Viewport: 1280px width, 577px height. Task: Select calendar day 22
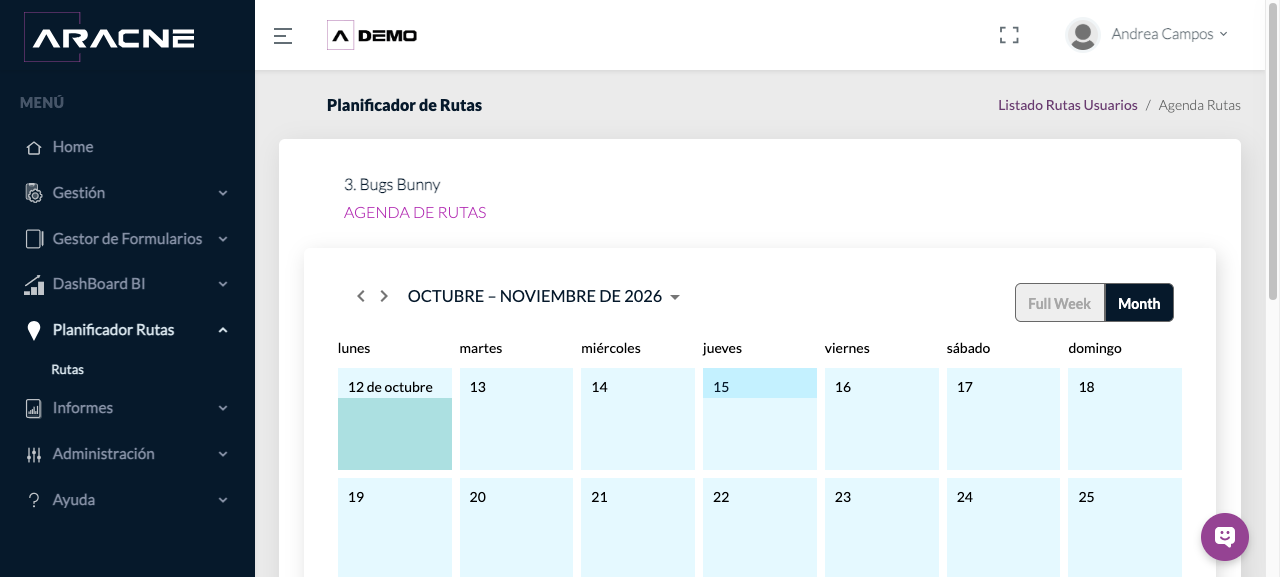pos(760,527)
